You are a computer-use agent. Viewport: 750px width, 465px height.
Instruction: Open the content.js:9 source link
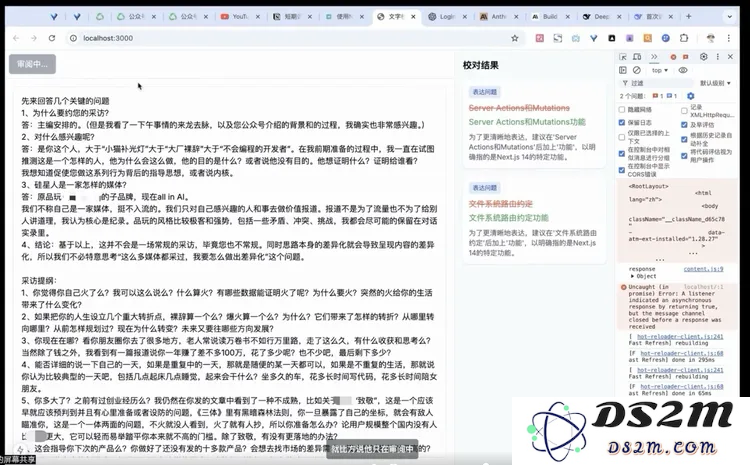coord(703,269)
